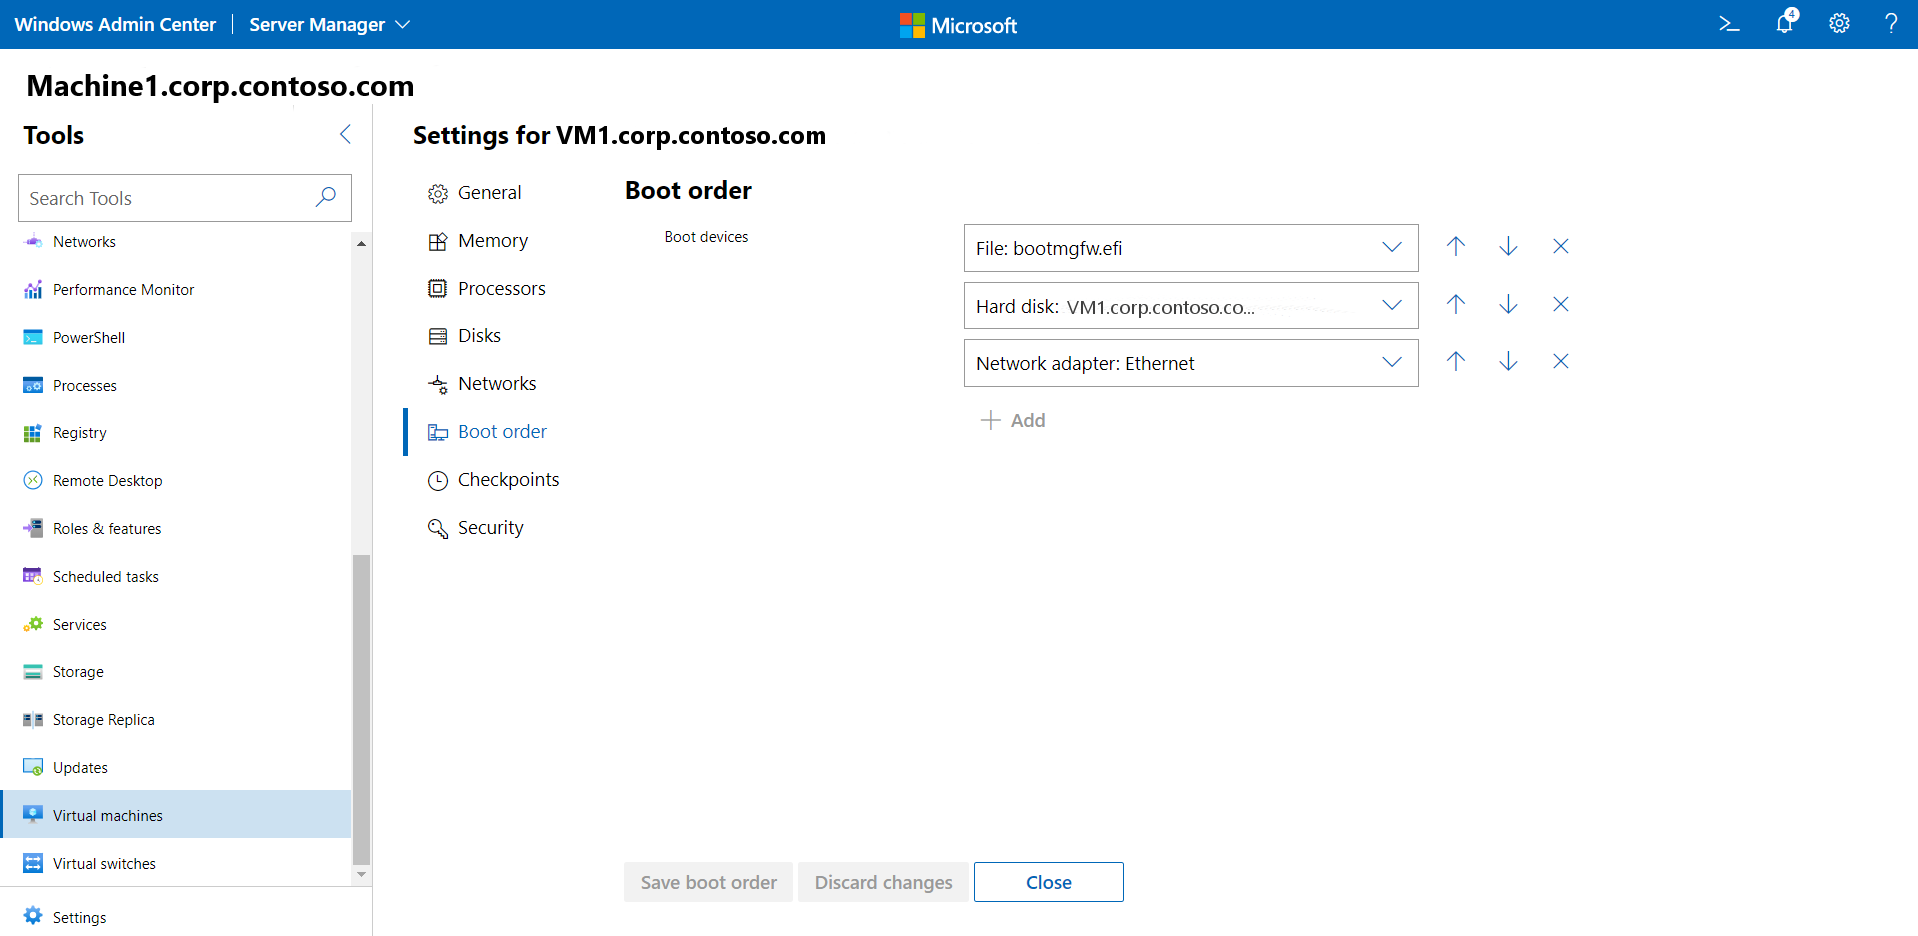Viewport: 1918px width, 936px height.
Task: Collapse the Tools side panel
Action: [x=345, y=135]
